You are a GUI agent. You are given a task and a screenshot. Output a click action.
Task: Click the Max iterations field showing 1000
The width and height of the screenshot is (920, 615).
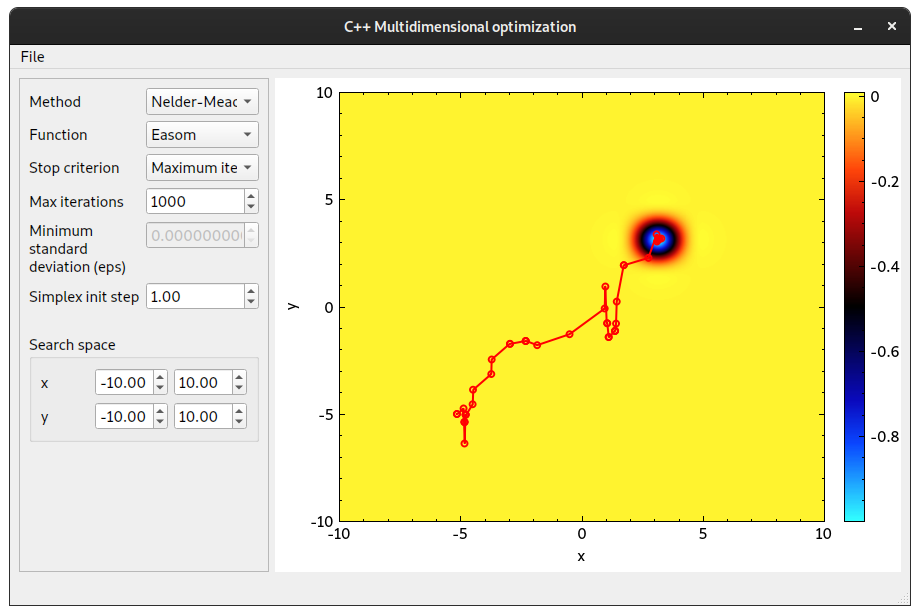click(195, 201)
